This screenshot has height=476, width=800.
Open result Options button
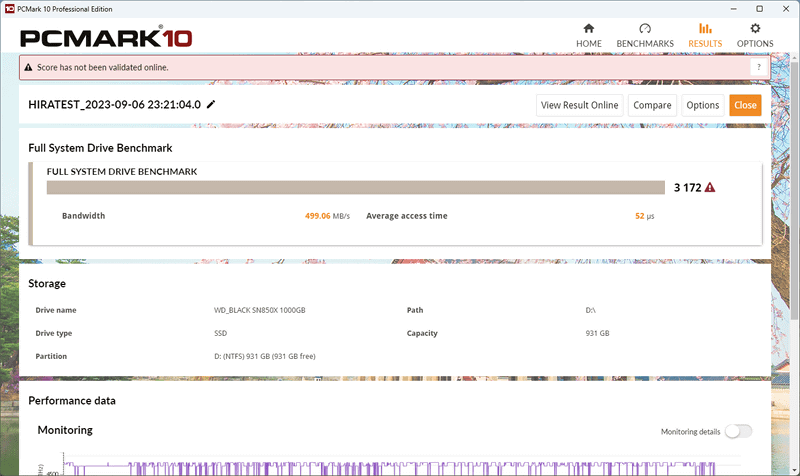tap(703, 105)
